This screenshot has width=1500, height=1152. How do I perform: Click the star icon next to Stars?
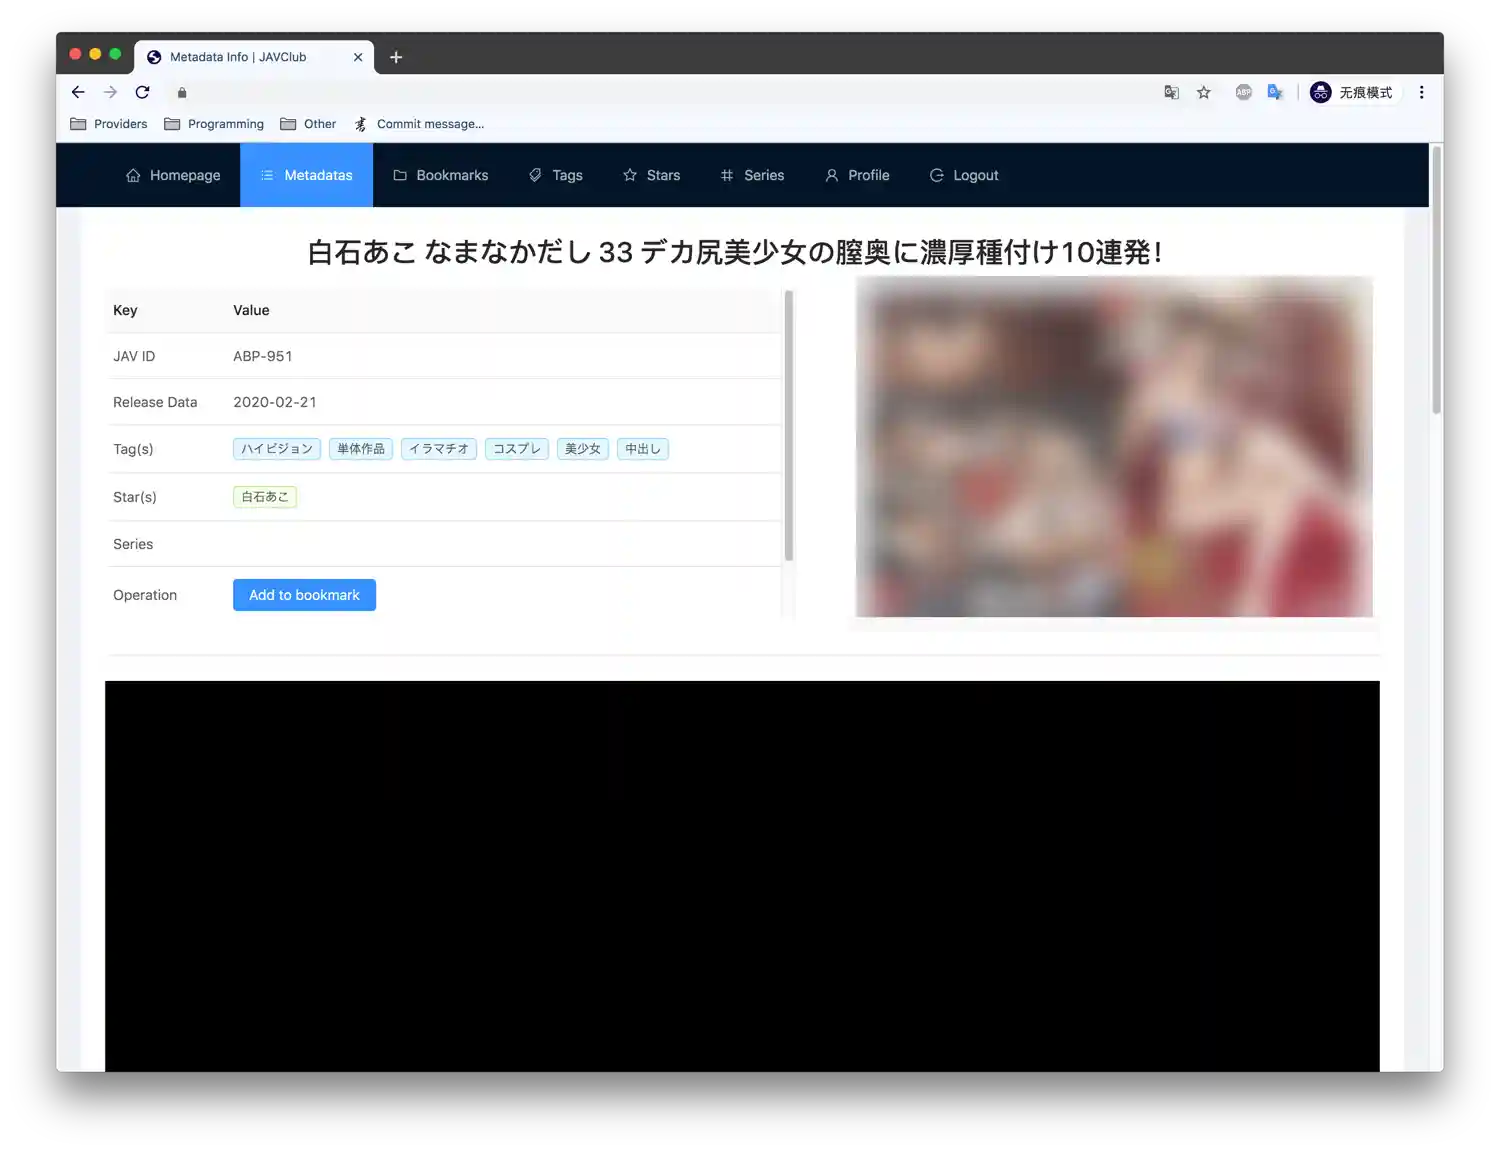click(x=630, y=175)
